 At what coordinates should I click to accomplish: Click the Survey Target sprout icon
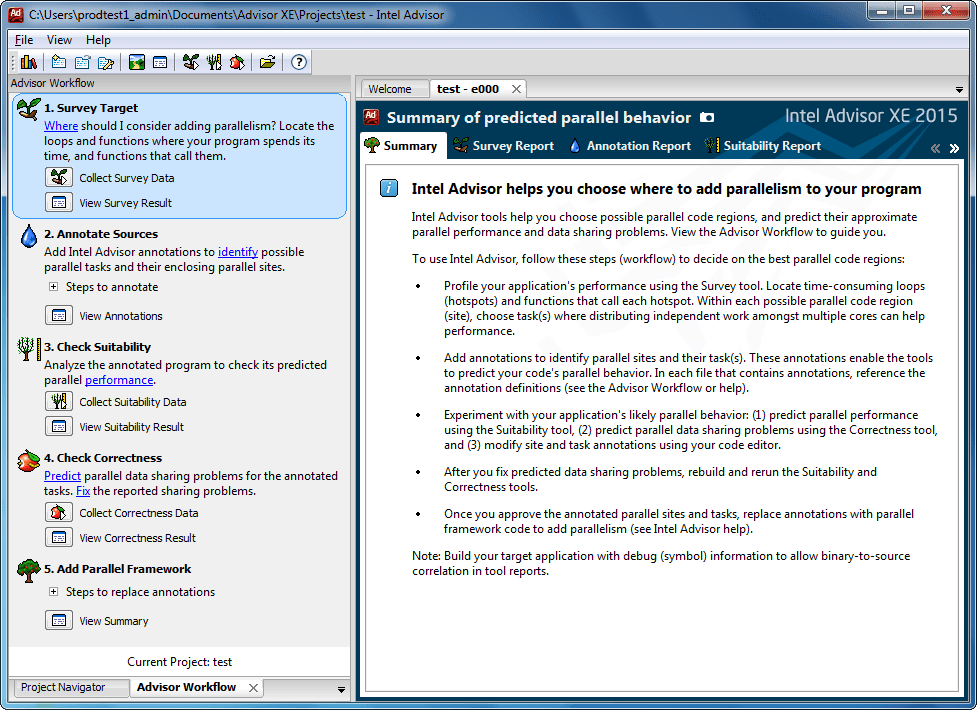click(29, 109)
